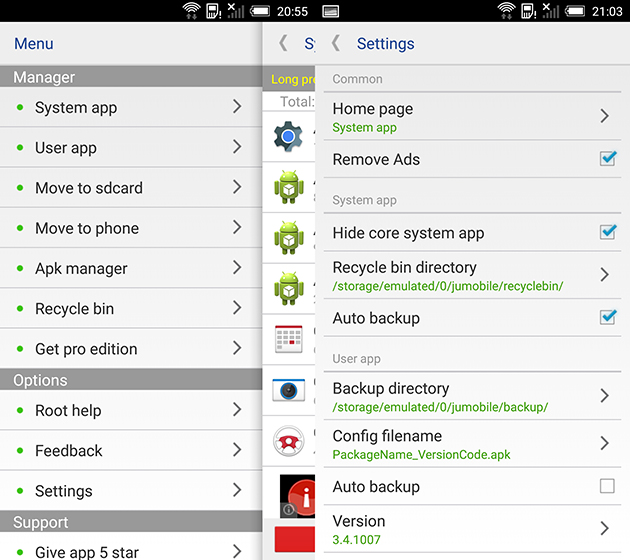Tap the camera app icon in list
Screen dimensions: 630x560
289,388
